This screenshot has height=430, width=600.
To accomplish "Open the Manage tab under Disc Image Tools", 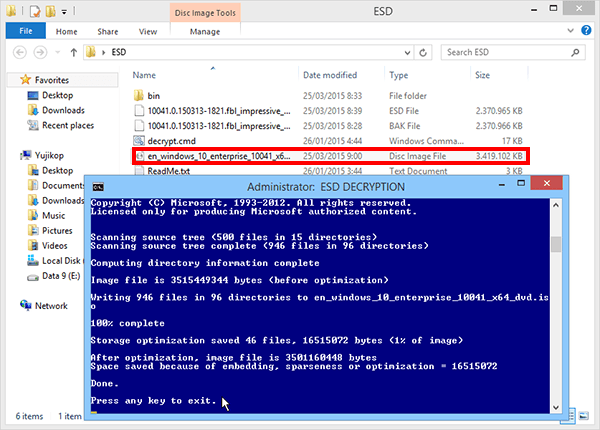I will click(x=205, y=32).
